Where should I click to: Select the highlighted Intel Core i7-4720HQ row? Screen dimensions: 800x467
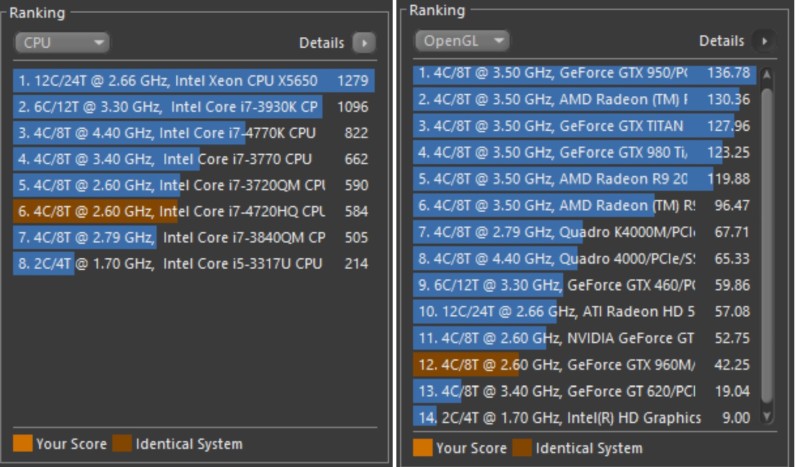(x=194, y=211)
